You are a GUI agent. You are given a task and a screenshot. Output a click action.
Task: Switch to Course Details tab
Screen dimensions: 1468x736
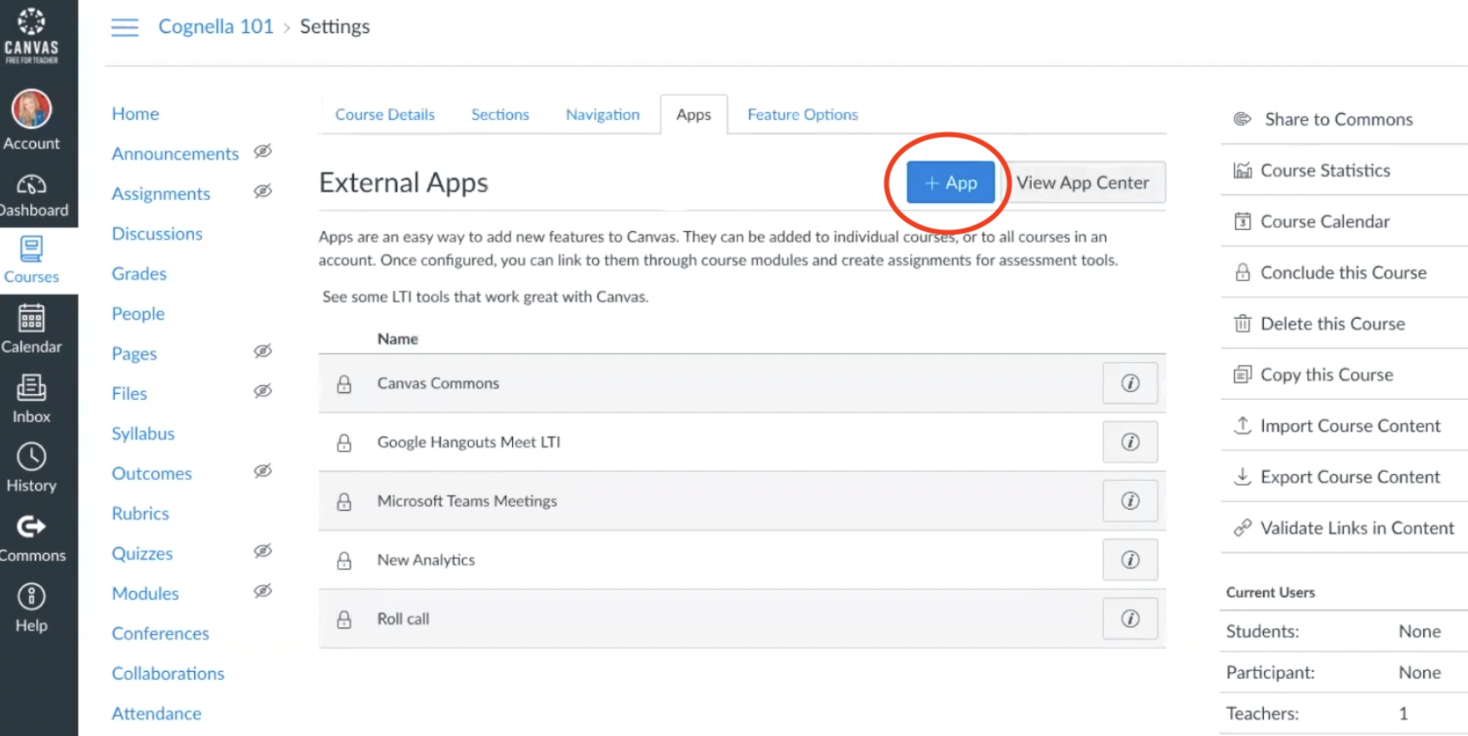click(385, 114)
